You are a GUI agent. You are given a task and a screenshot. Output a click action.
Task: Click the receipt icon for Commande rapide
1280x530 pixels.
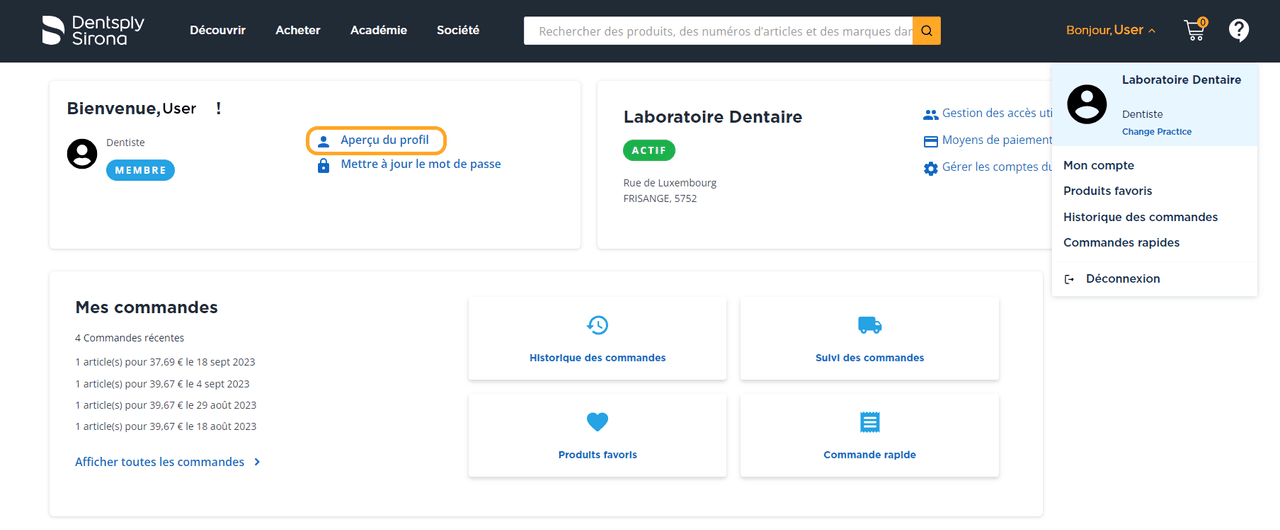click(x=869, y=422)
